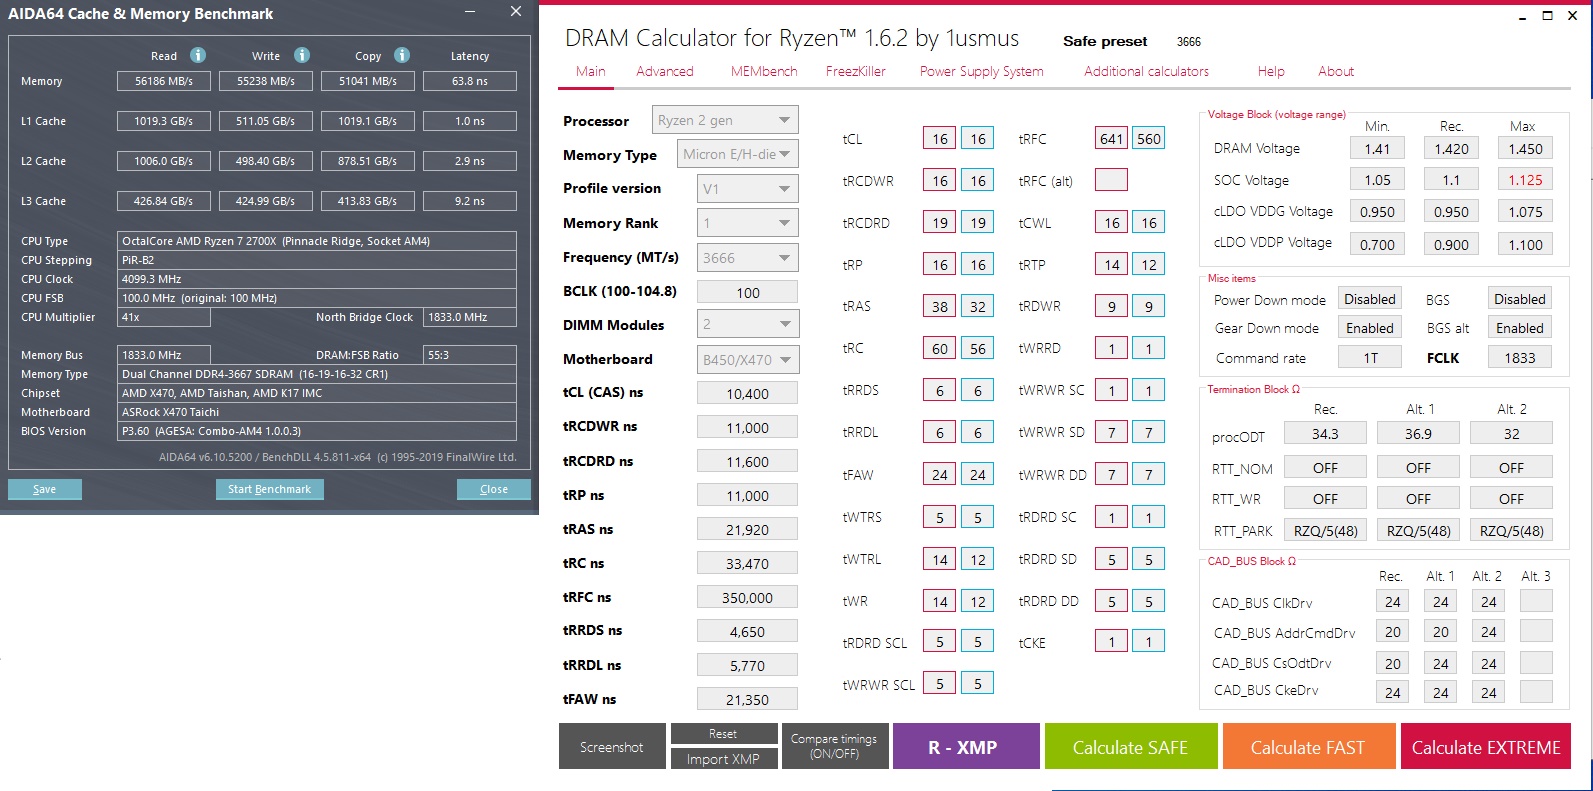1593x791 pixels.
Task: Click Calculate EXTREME
Action: (x=1486, y=747)
